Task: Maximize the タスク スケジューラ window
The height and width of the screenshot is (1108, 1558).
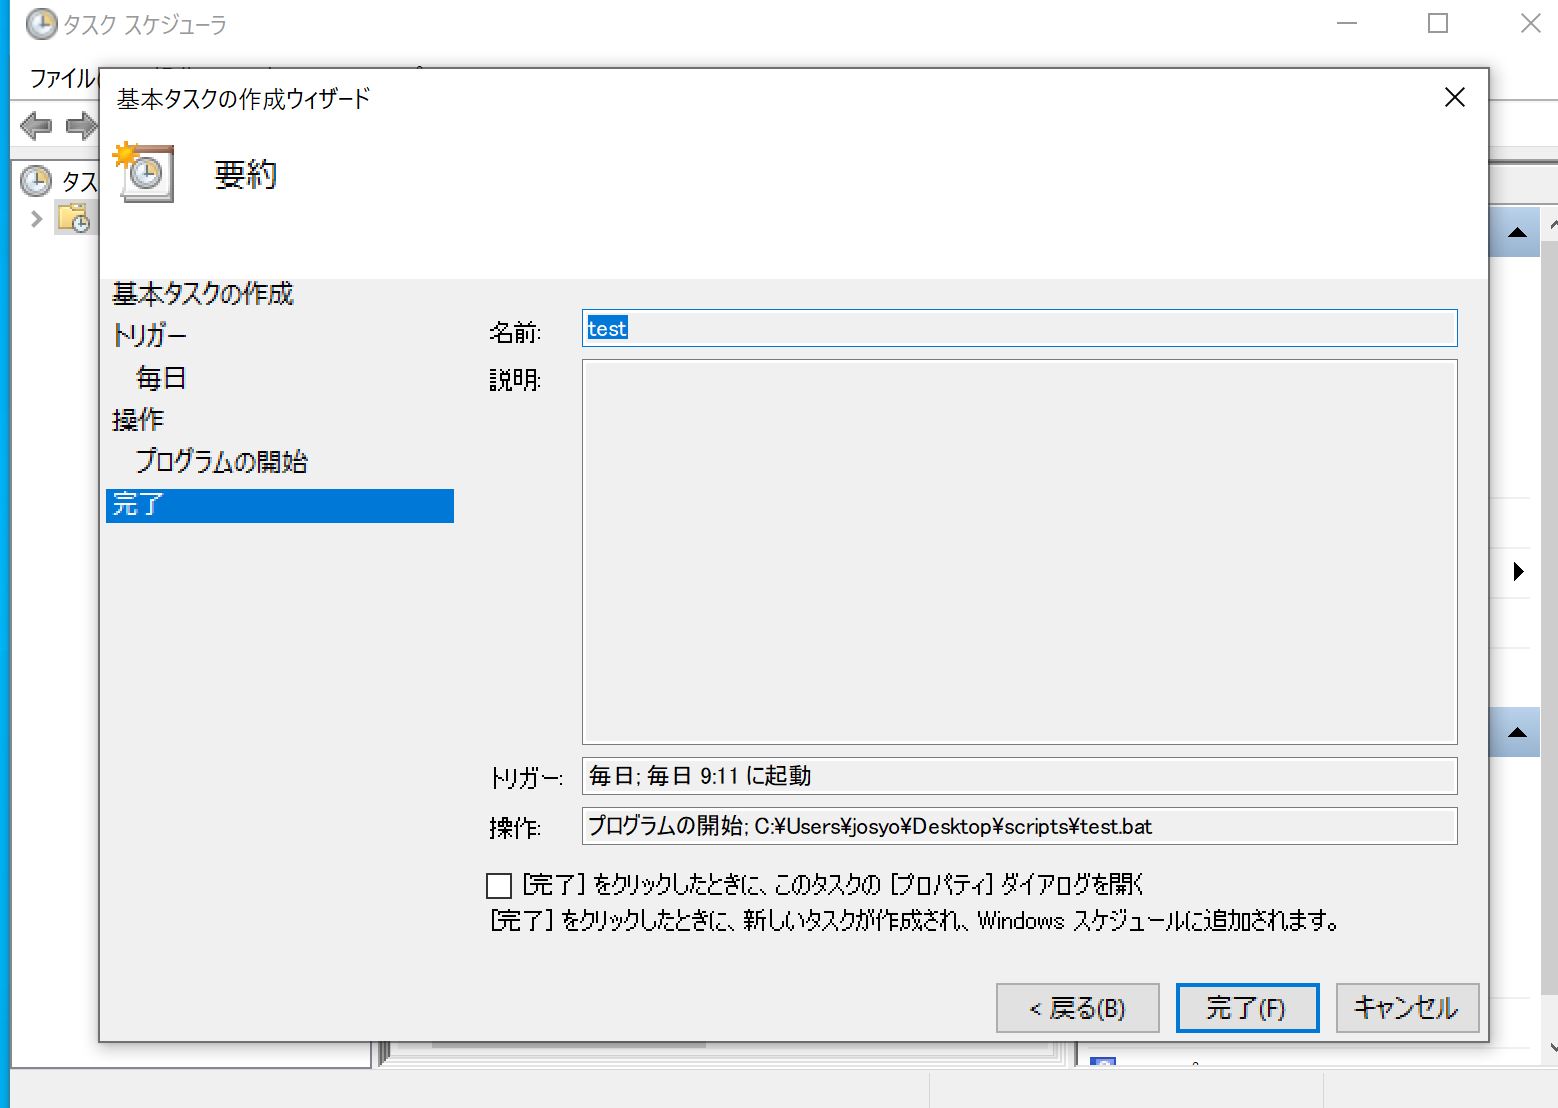Action: [1438, 24]
